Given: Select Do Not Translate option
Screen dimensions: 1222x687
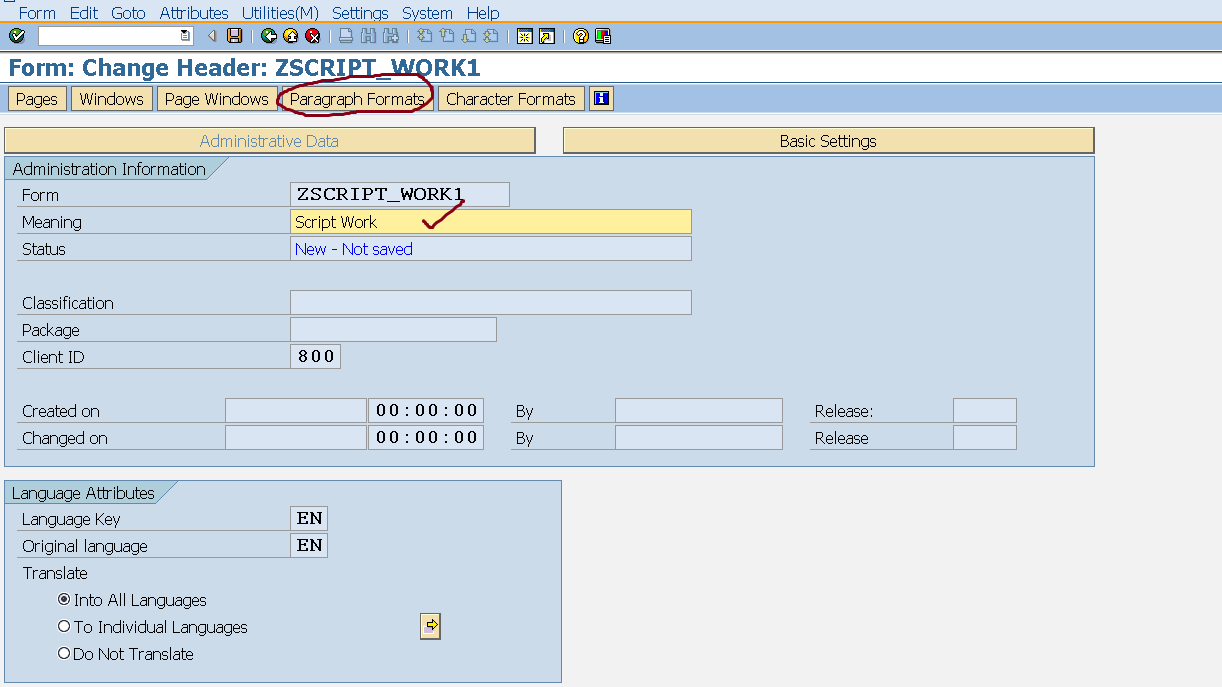Looking at the screenshot, I should click(x=63, y=654).
